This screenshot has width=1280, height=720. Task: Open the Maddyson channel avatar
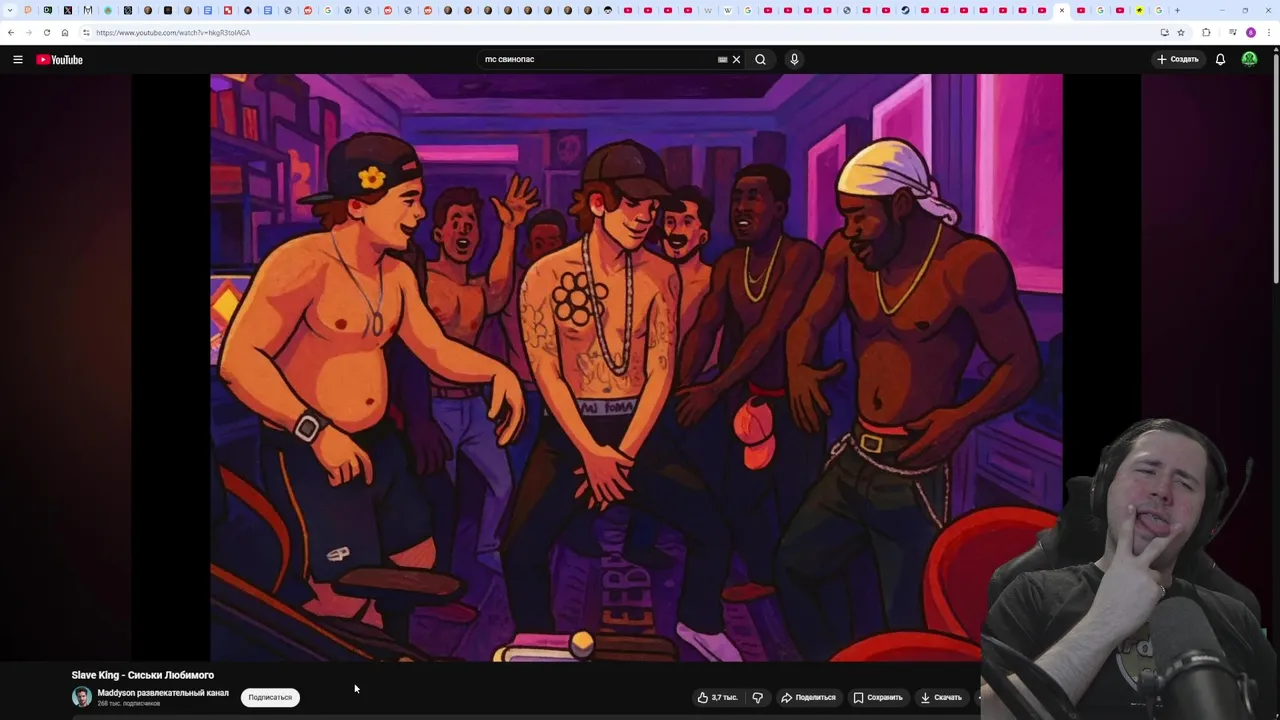(81, 697)
